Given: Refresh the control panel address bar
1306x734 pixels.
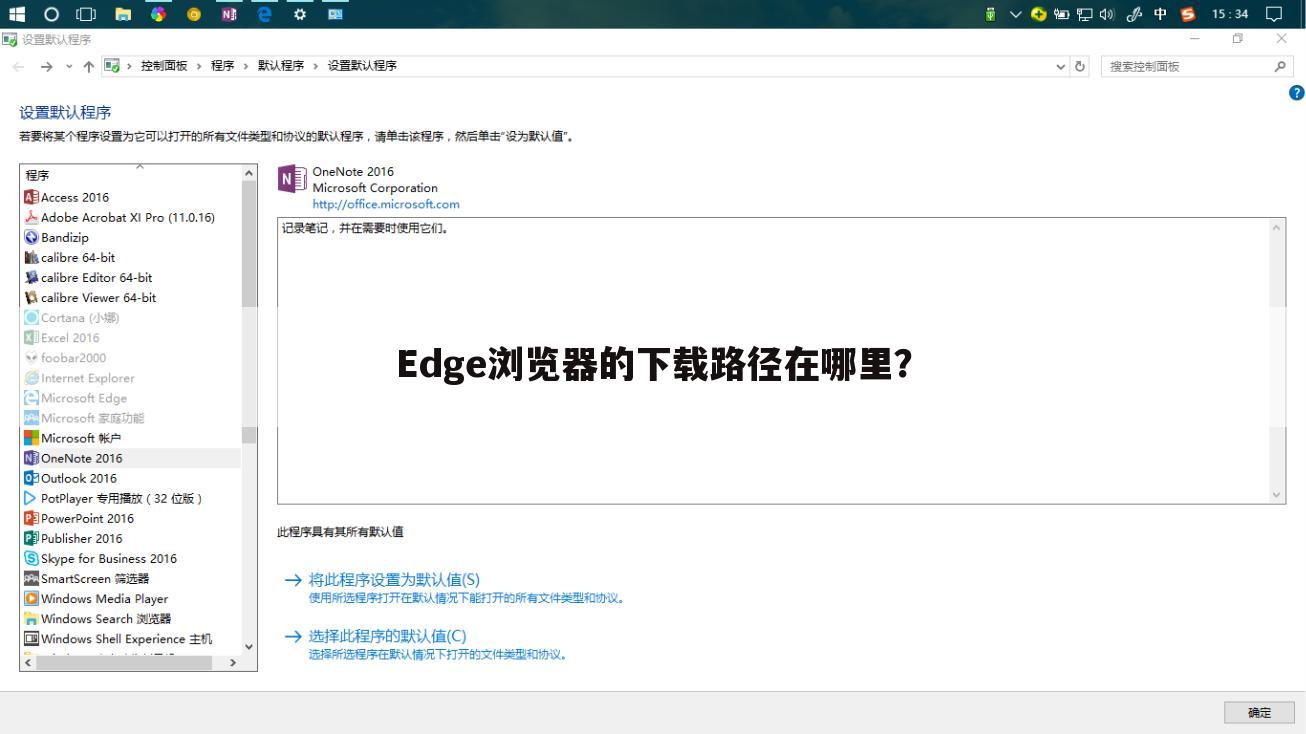Looking at the screenshot, I should coord(1080,66).
